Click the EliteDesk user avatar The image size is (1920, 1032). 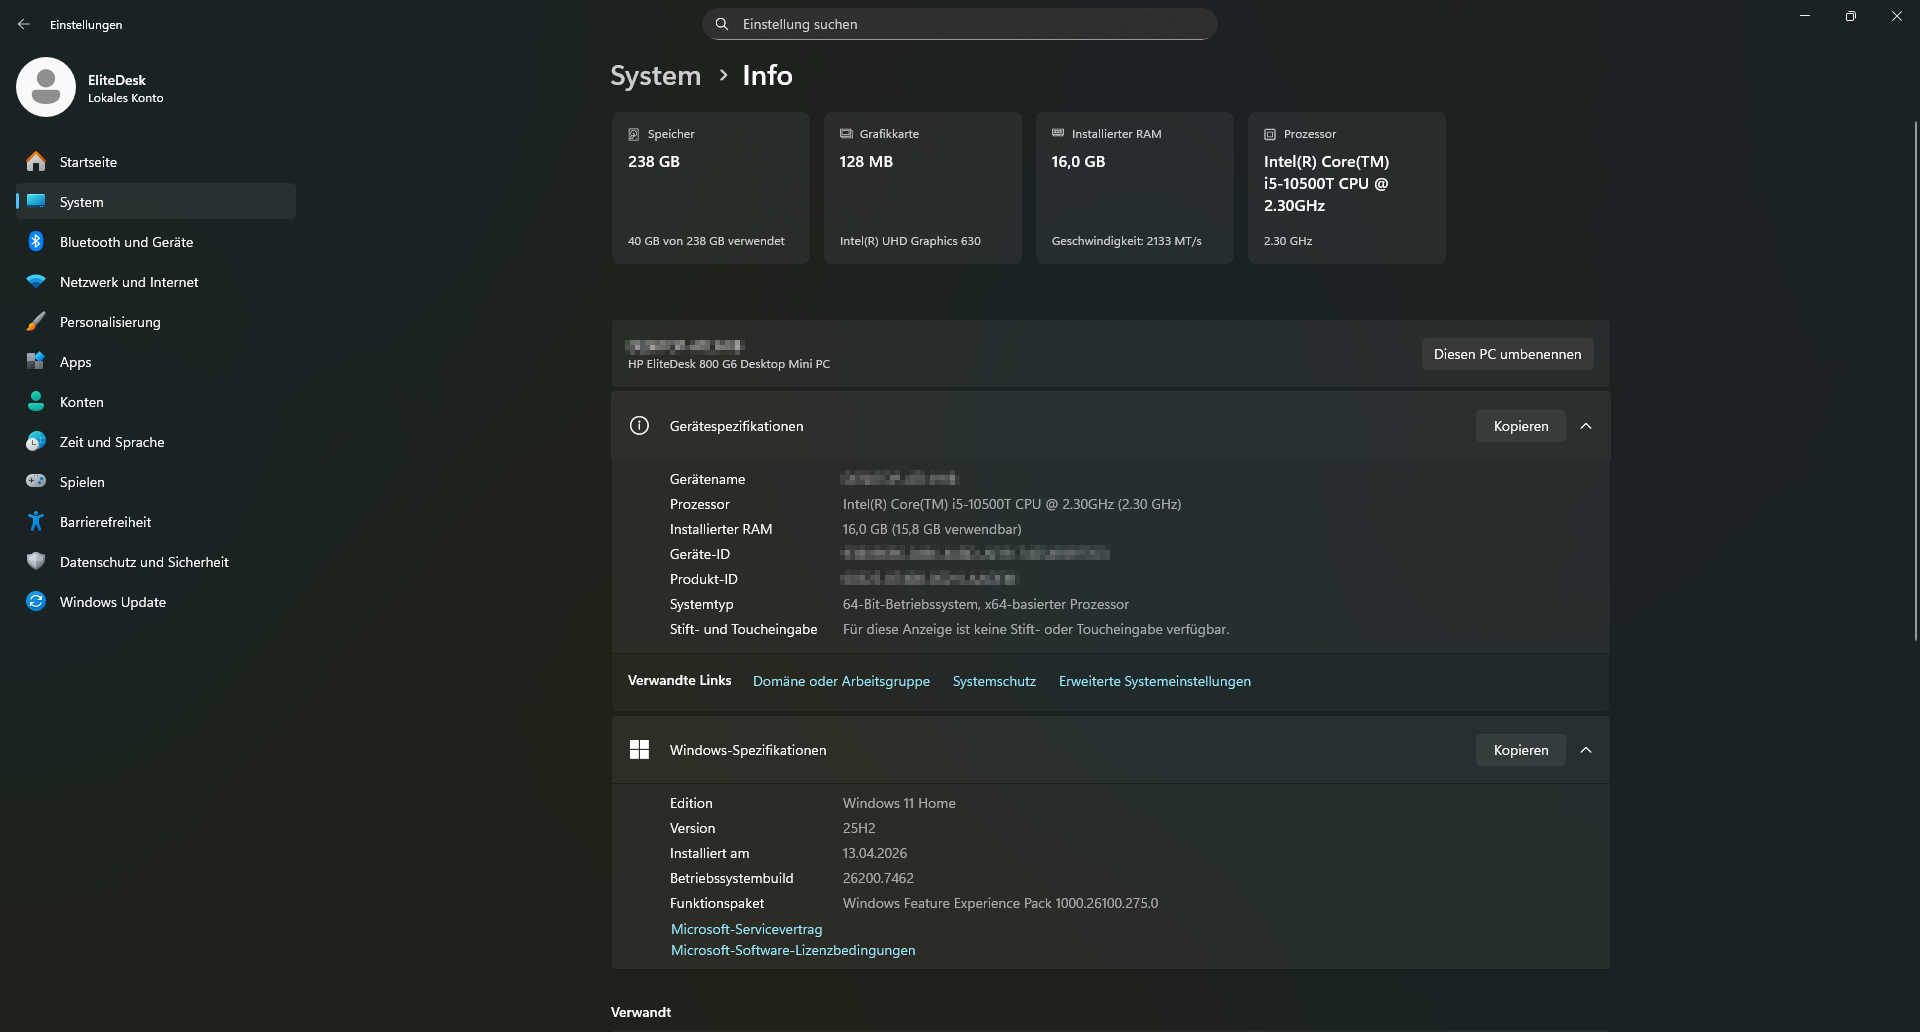[46, 87]
